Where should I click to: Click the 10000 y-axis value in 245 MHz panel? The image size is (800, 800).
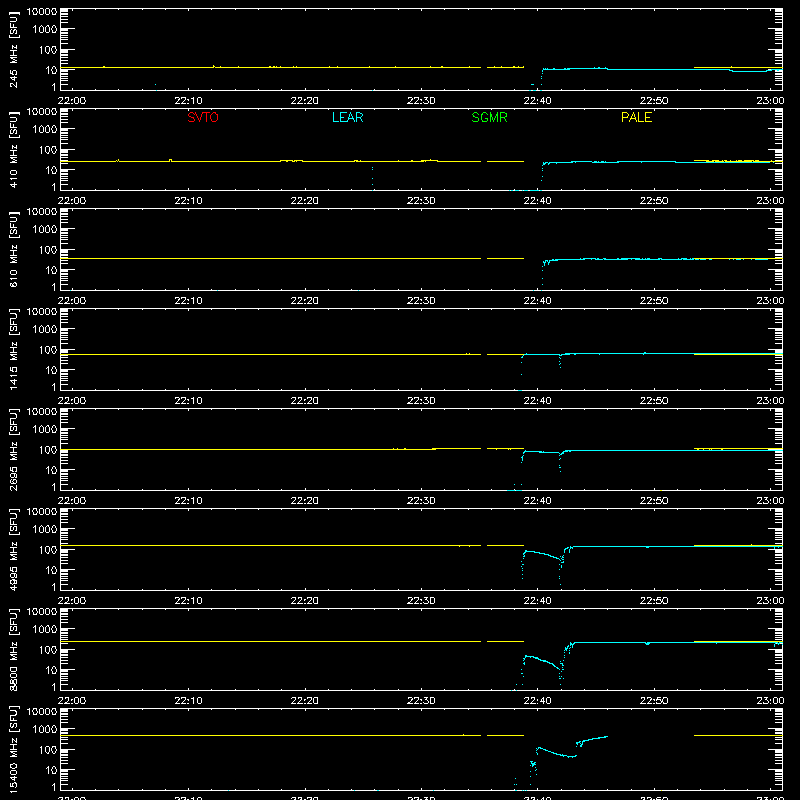pyautogui.click(x=42, y=12)
